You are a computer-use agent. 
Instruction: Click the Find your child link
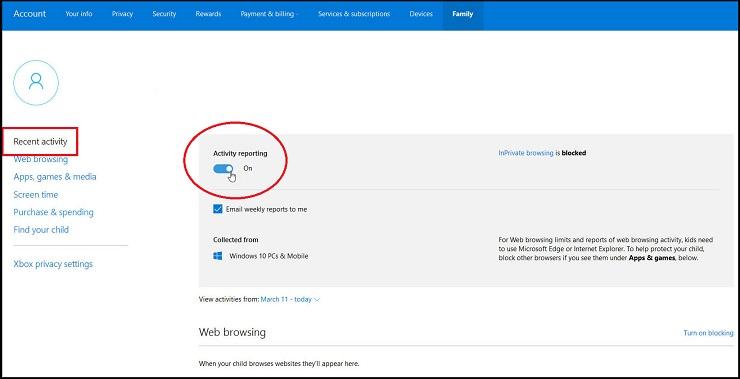click(x=41, y=230)
